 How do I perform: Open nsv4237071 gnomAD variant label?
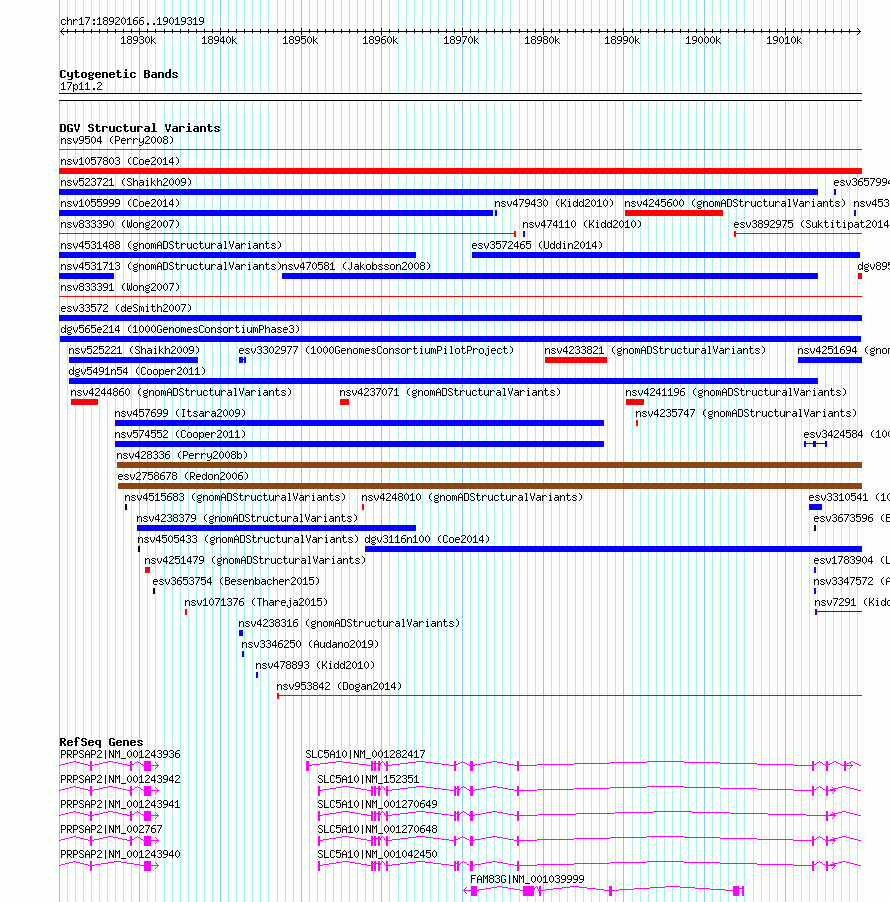[450, 392]
